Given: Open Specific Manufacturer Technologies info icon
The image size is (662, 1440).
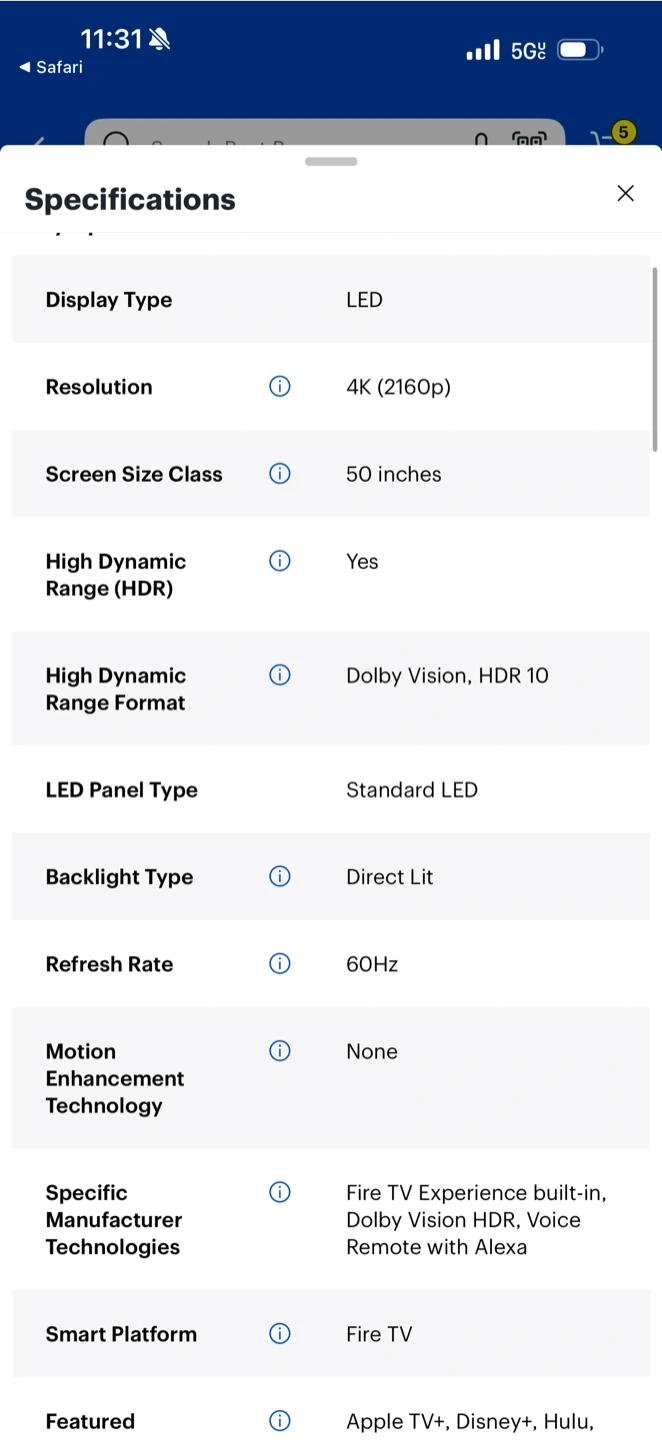Looking at the screenshot, I should [x=280, y=1192].
